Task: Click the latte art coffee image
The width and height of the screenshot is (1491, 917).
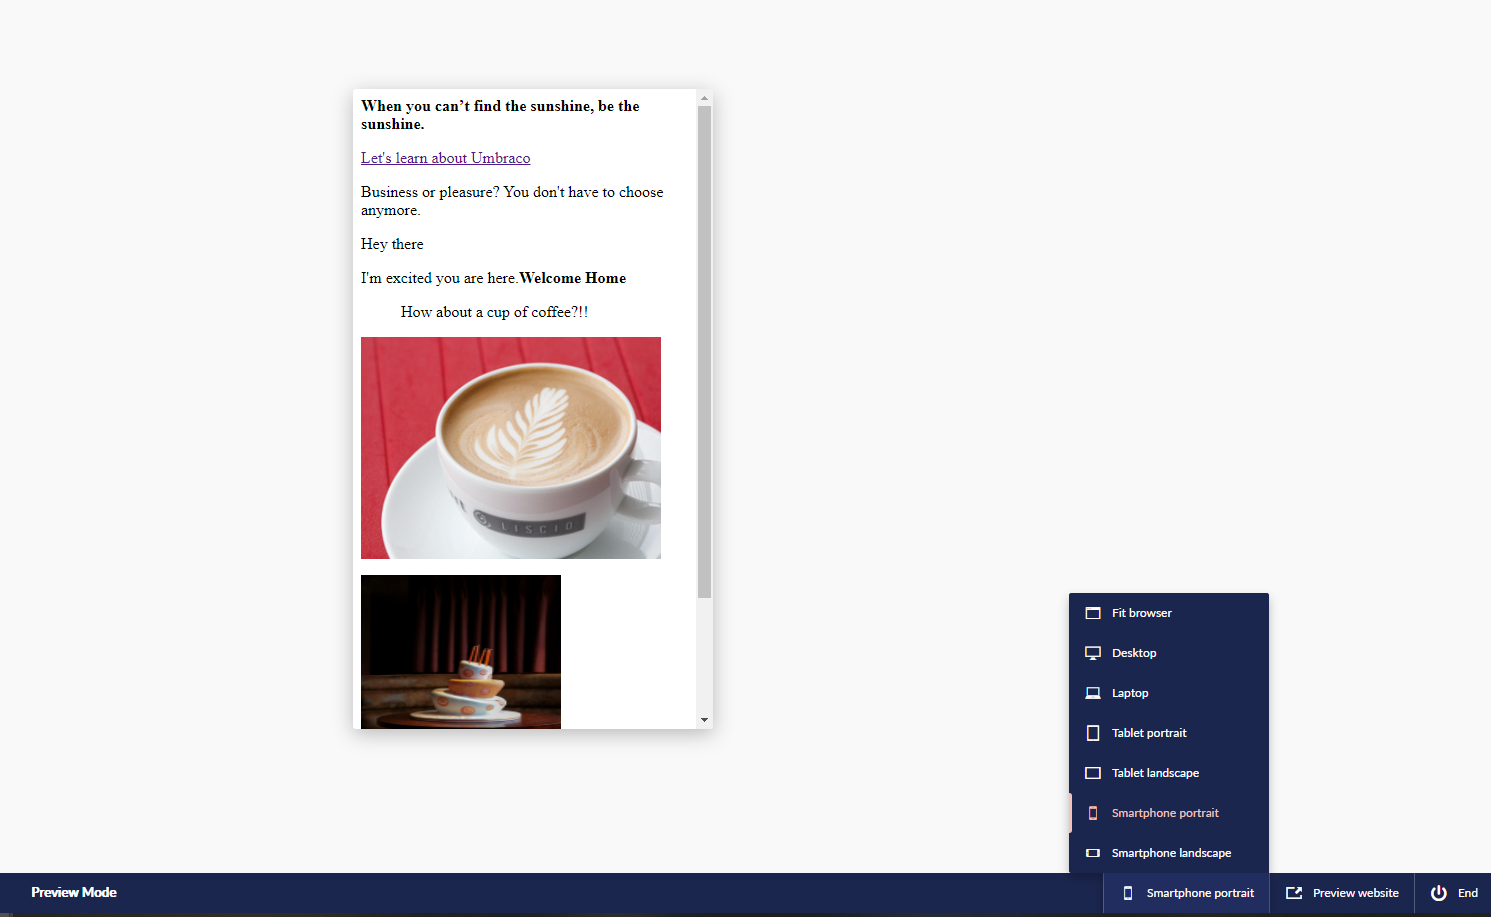Action: point(510,447)
